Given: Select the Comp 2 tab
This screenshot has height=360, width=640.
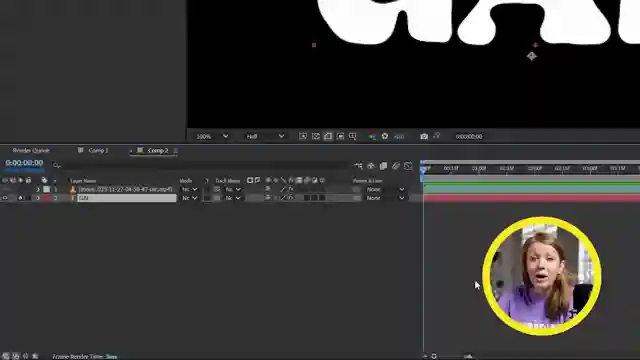Looking at the screenshot, I should click(158, 151).
